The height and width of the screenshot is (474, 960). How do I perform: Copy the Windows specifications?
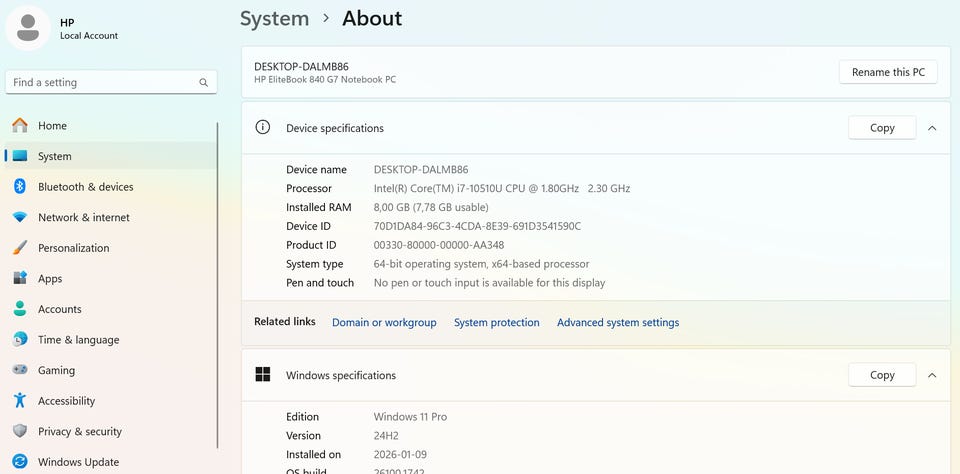click(x=882, y=375)
